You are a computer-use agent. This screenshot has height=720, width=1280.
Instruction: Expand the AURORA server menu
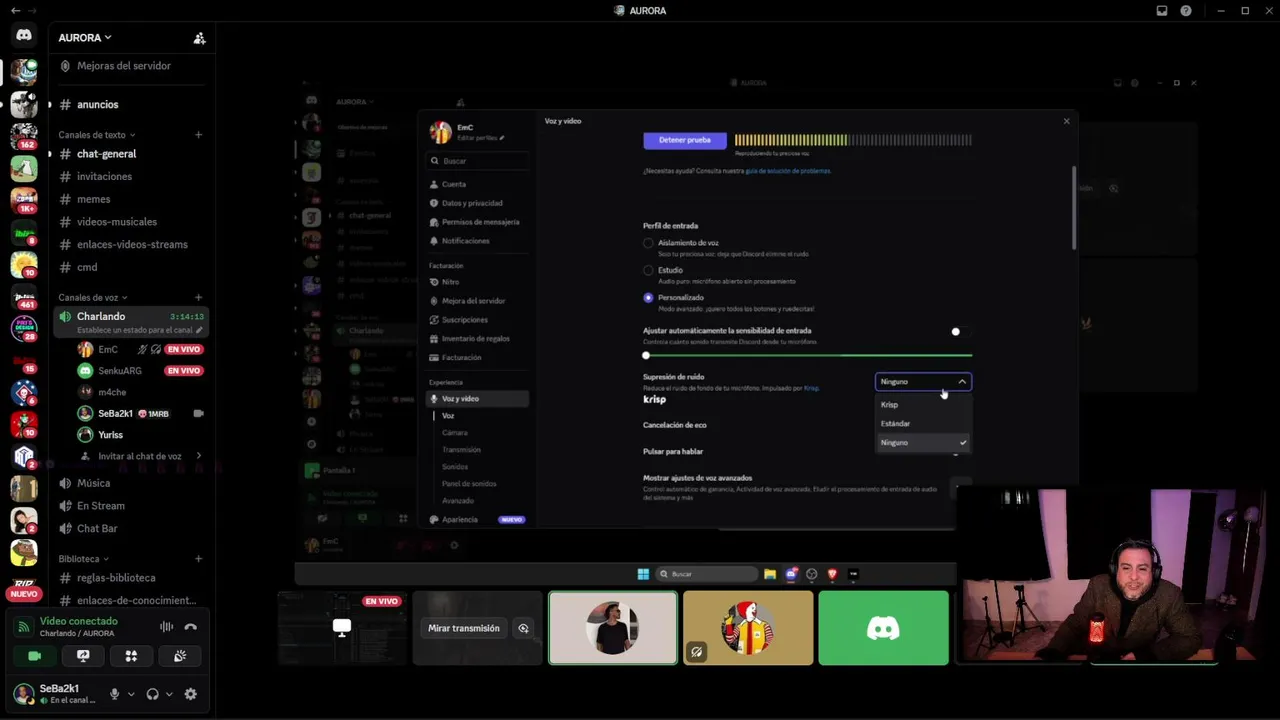coord(85,38)
